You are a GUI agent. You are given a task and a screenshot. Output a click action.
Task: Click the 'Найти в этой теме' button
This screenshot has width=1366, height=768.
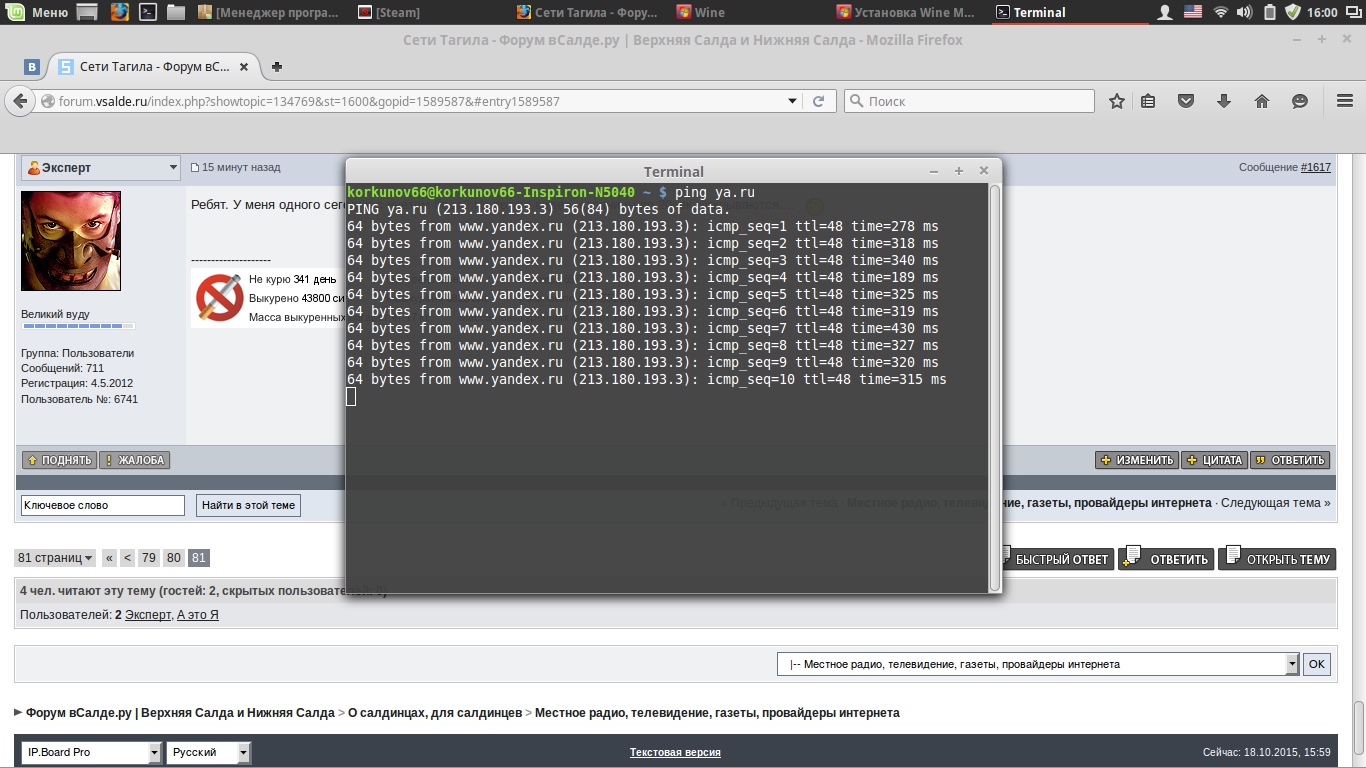(x=248, y=505)
